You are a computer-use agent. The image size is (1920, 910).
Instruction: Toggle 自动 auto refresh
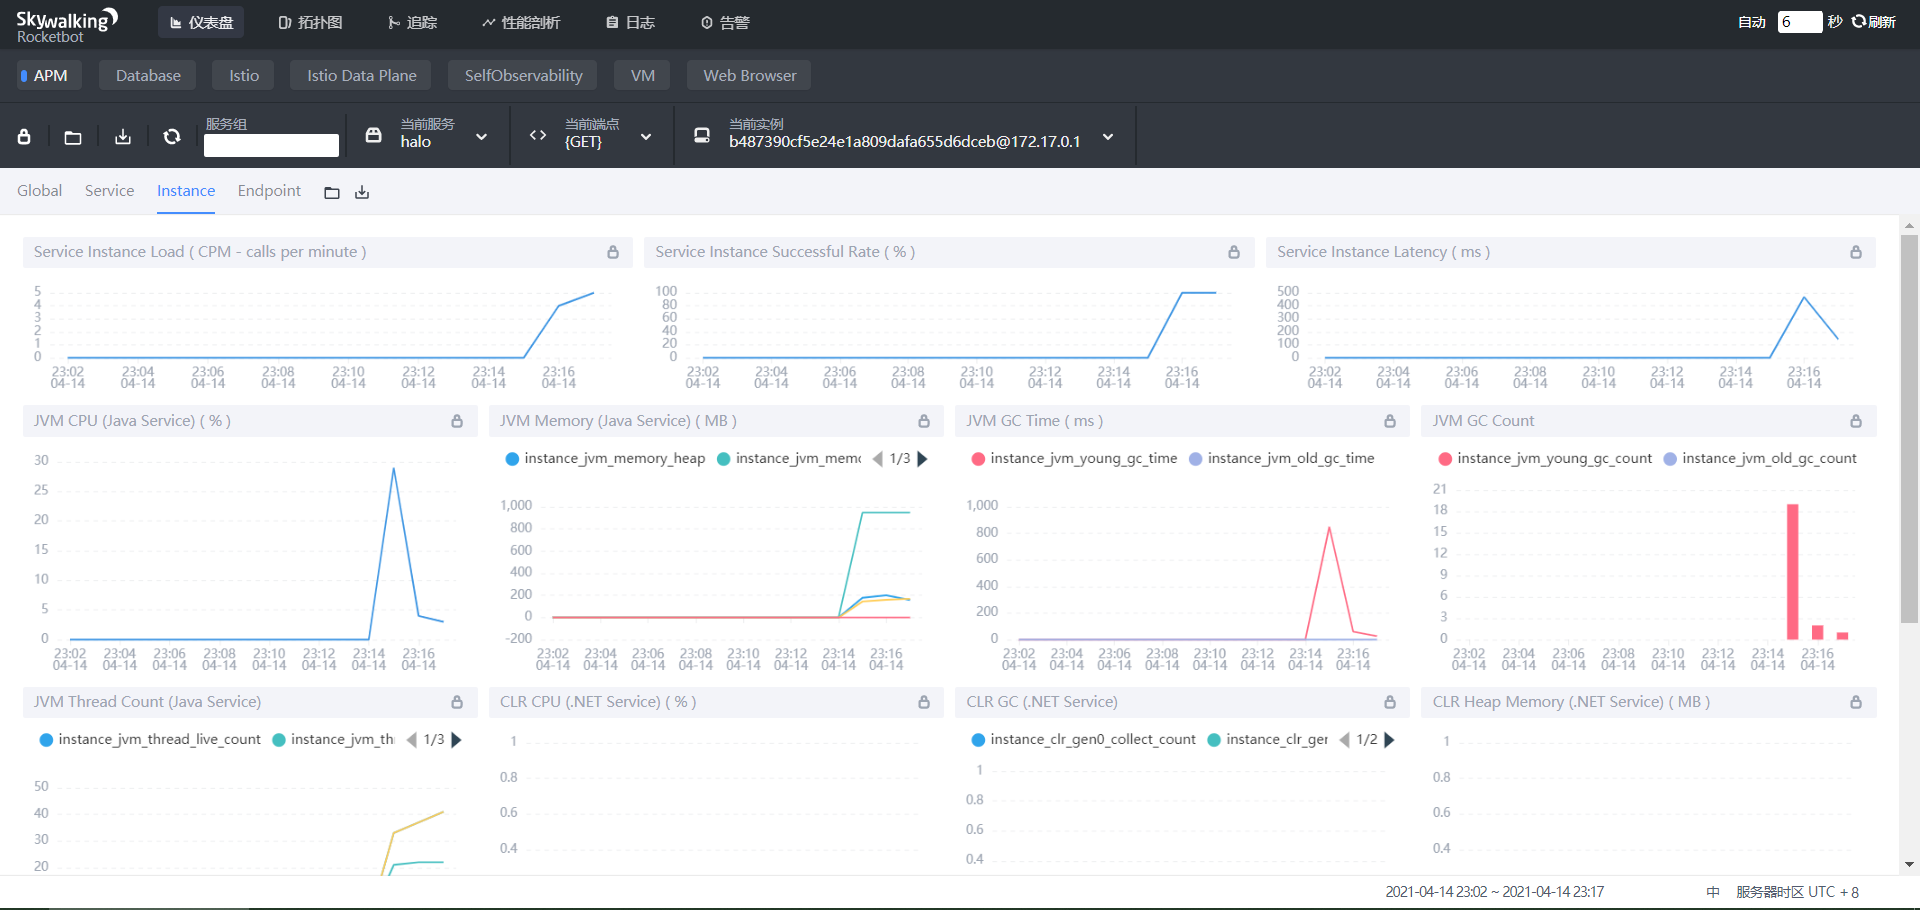click(x=1752, y=22)
